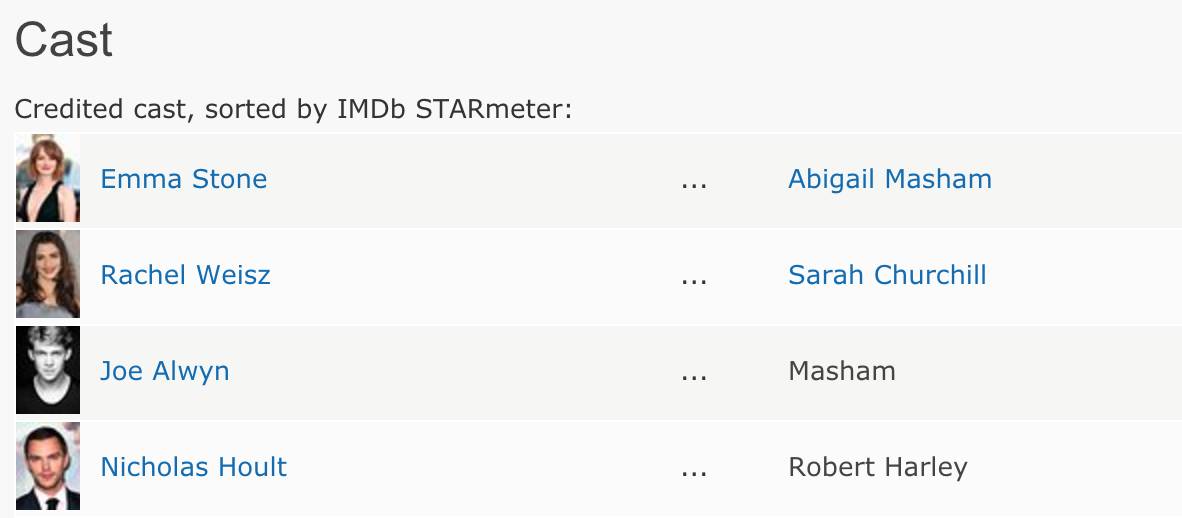Open the Abigail Masham character link
This screenshot has height=518, width=1182.
890,179
